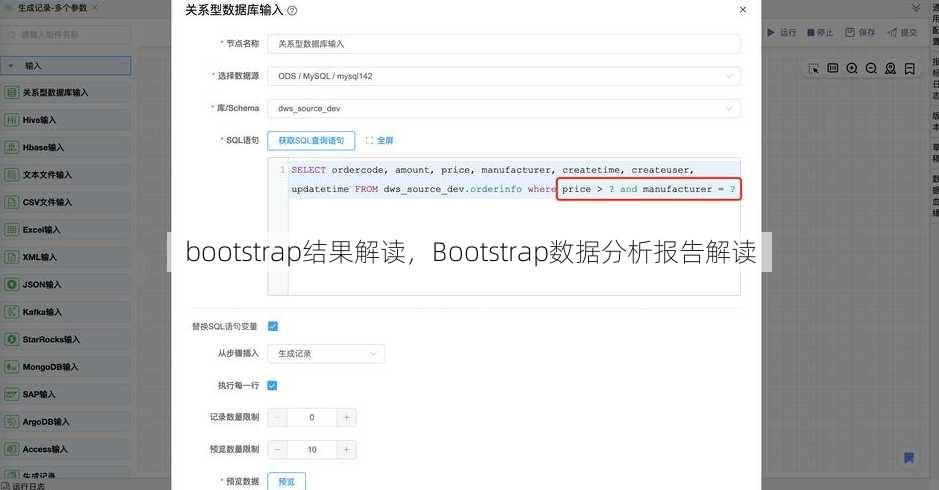Click the StarRocks输入 component icon
Screen dimensions: 939x490
click(x=11, y=340)
